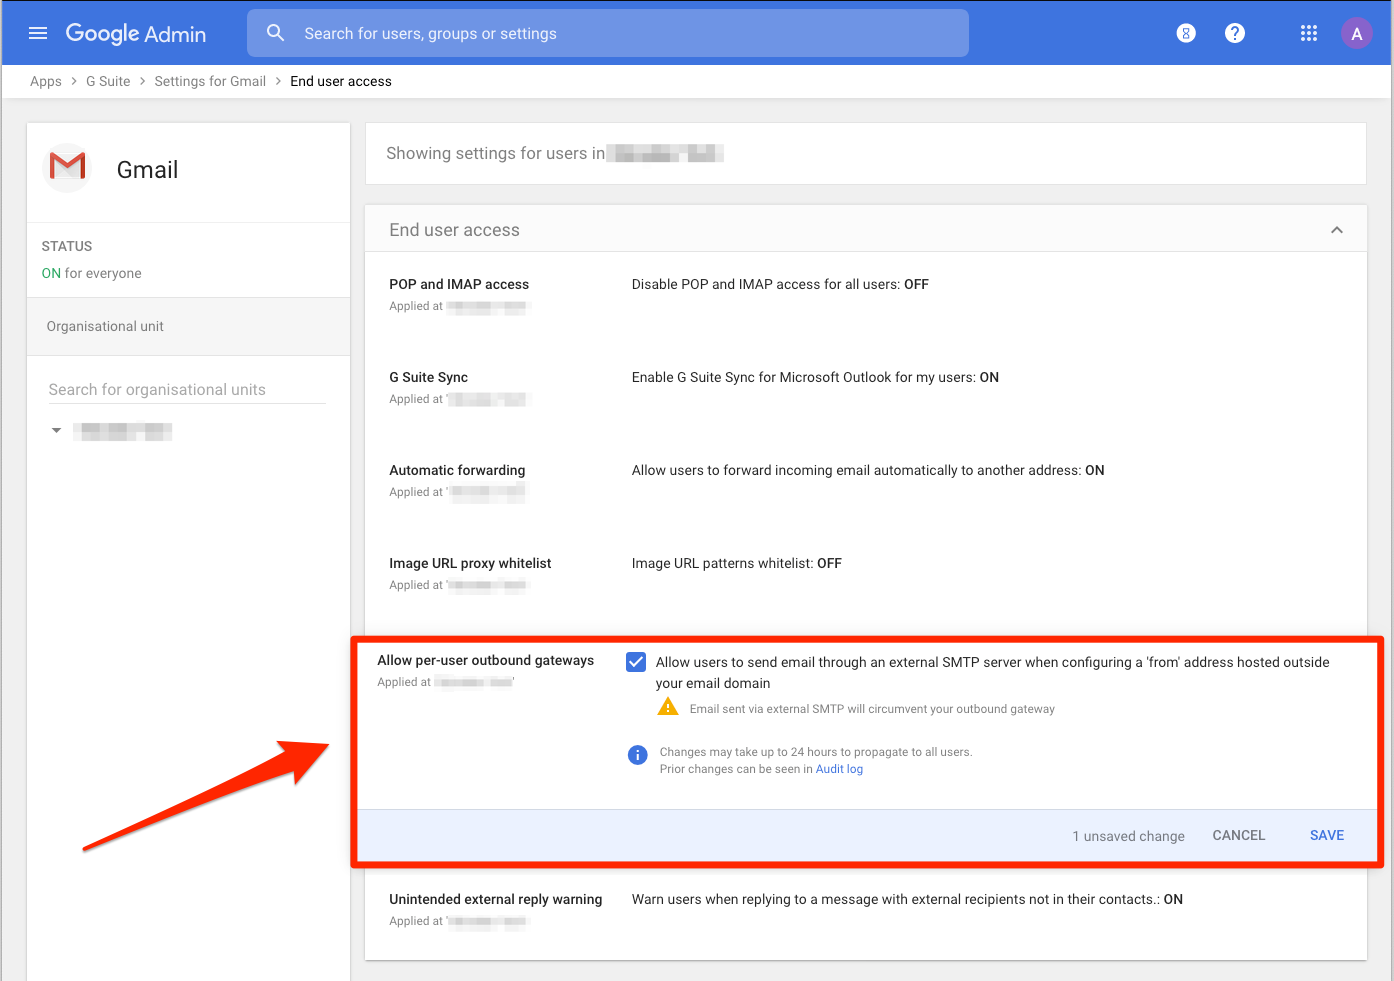
Task: Open the account avatar A
Action: 1357,33
